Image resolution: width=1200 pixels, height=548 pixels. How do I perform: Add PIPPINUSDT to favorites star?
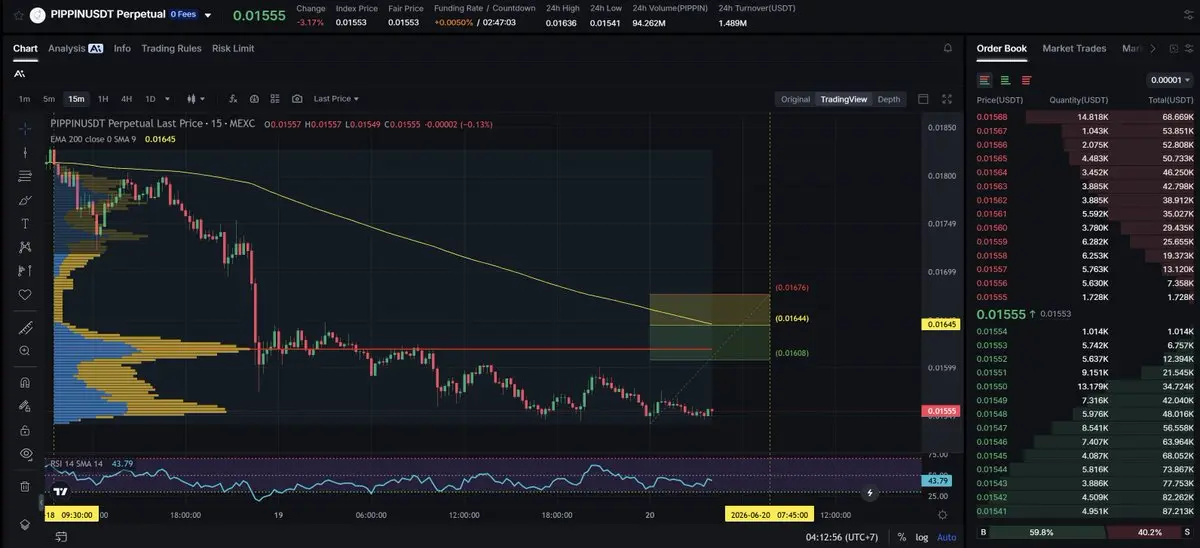[x=18, y=15]
